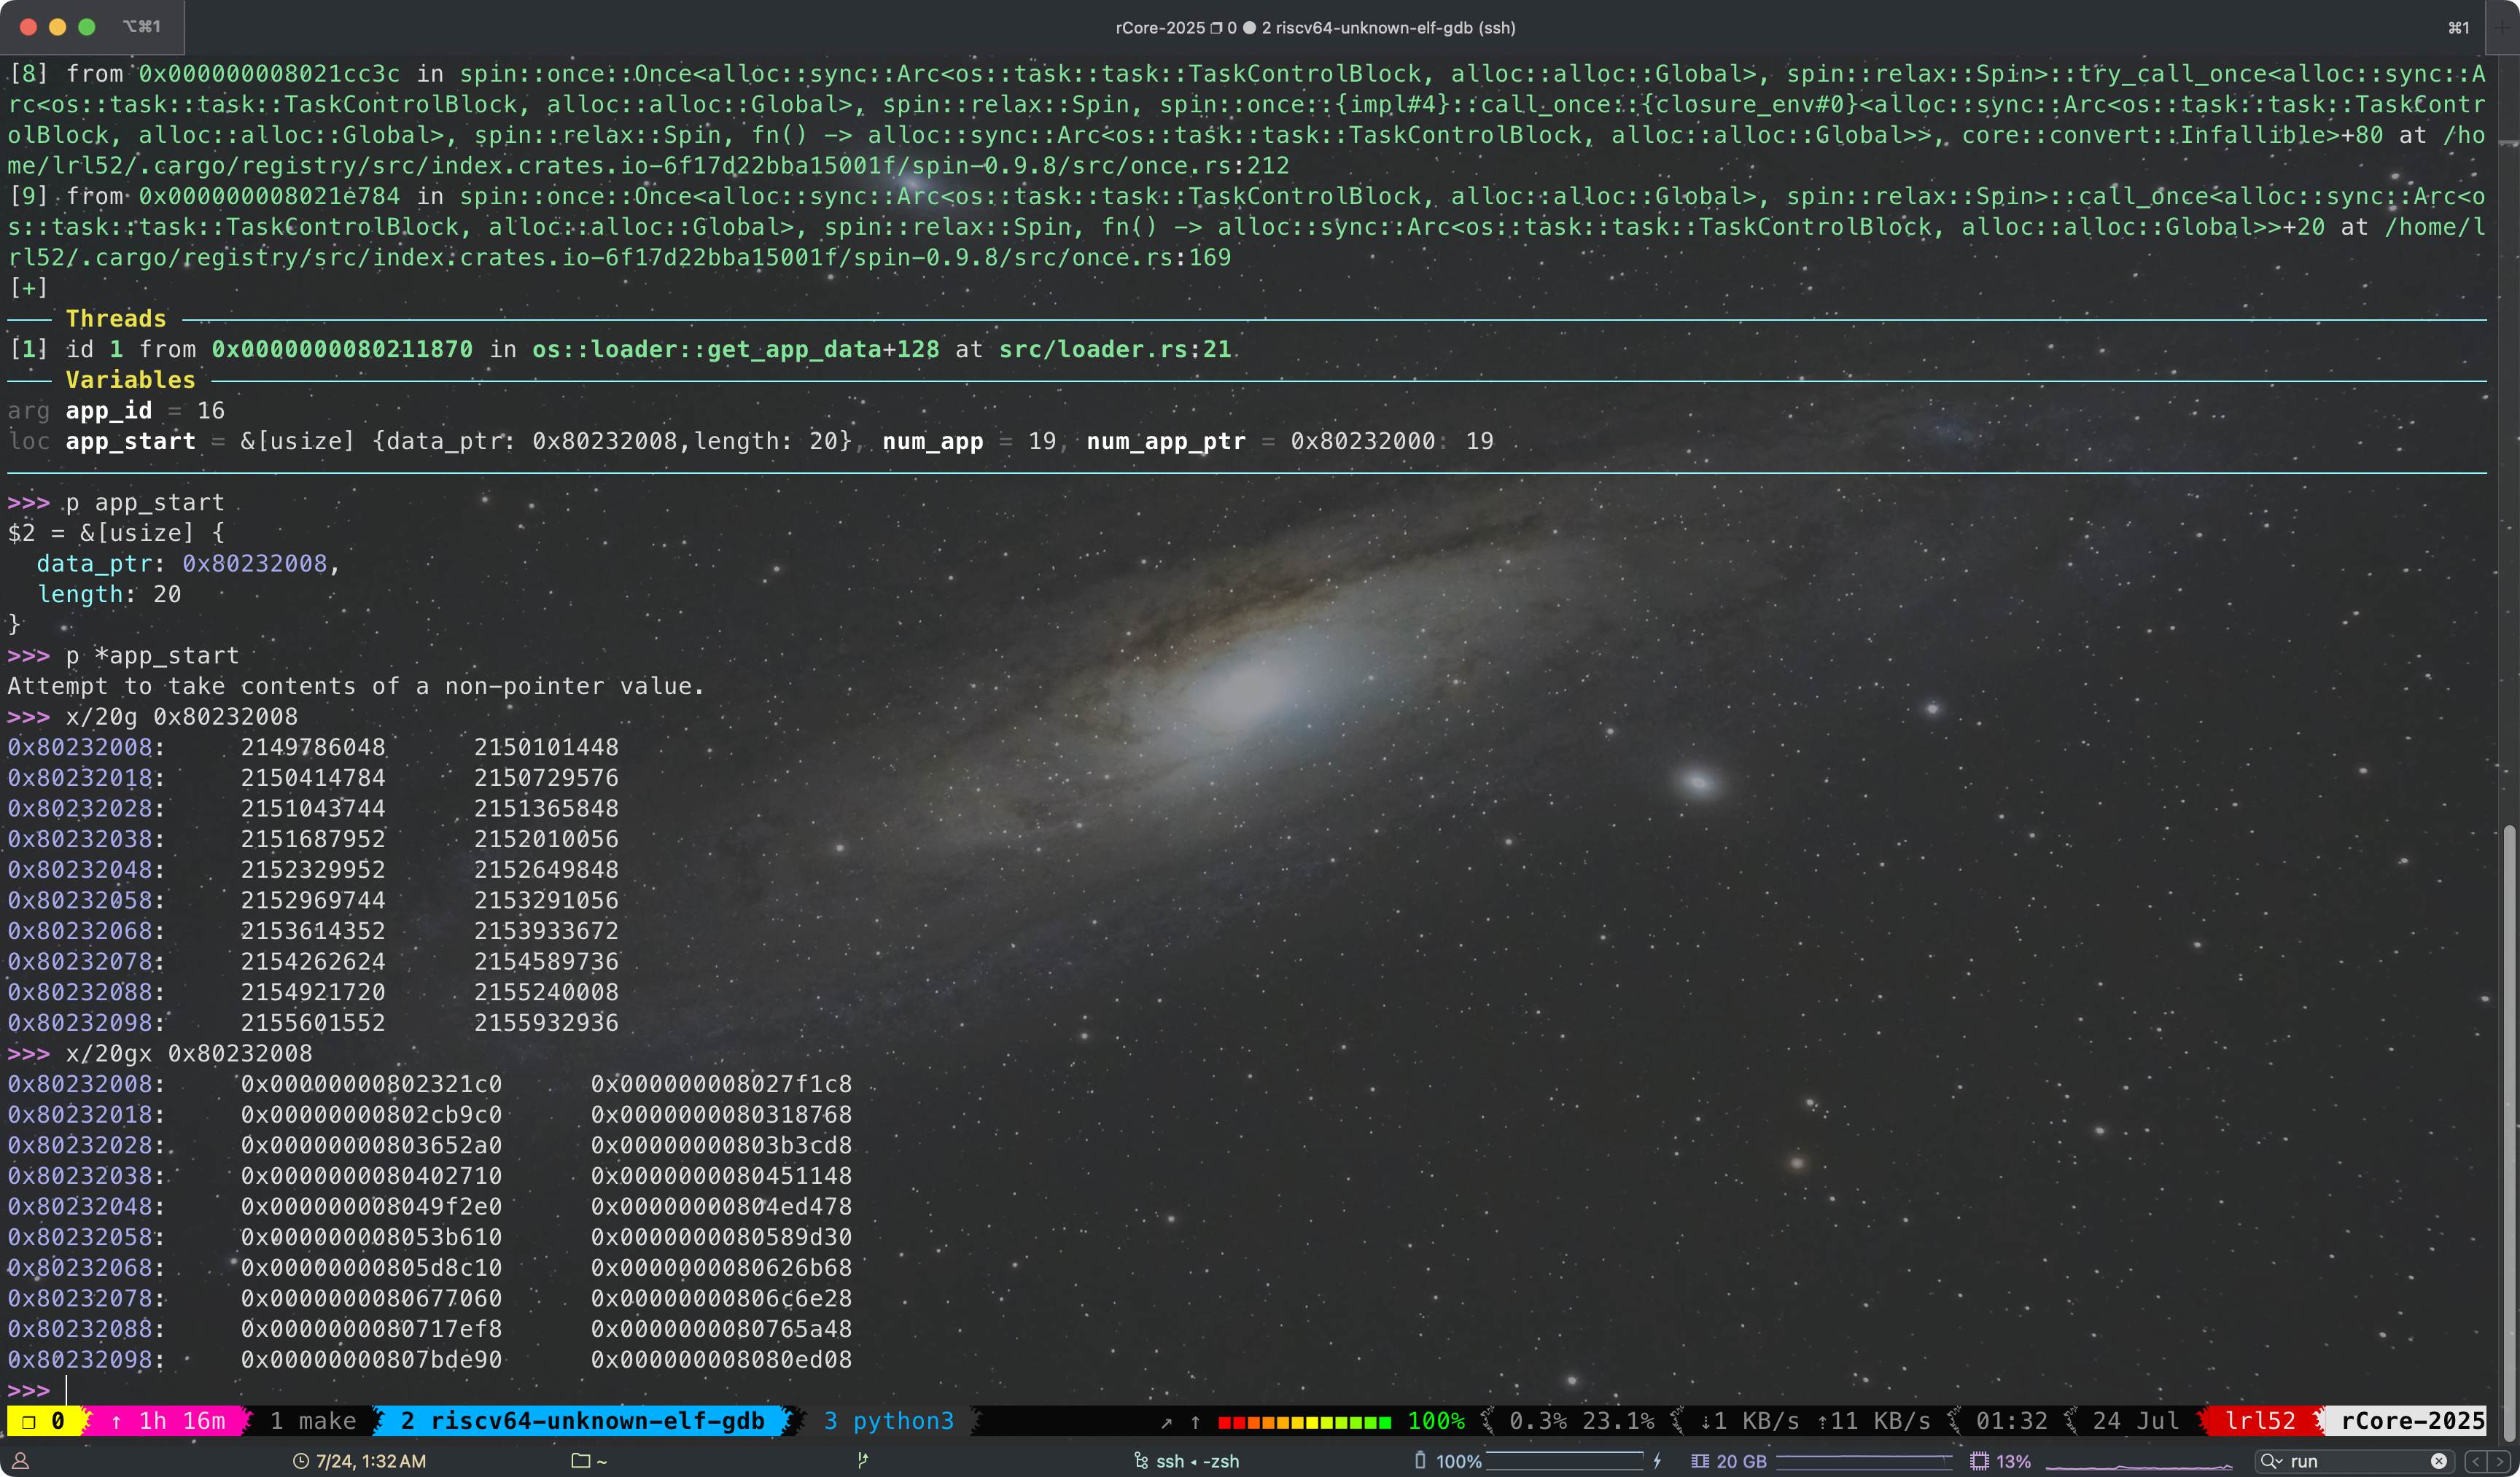Click 'src/loader.rs:21' source location
Screen dimensions: 2520x1477
[1115, 349]
